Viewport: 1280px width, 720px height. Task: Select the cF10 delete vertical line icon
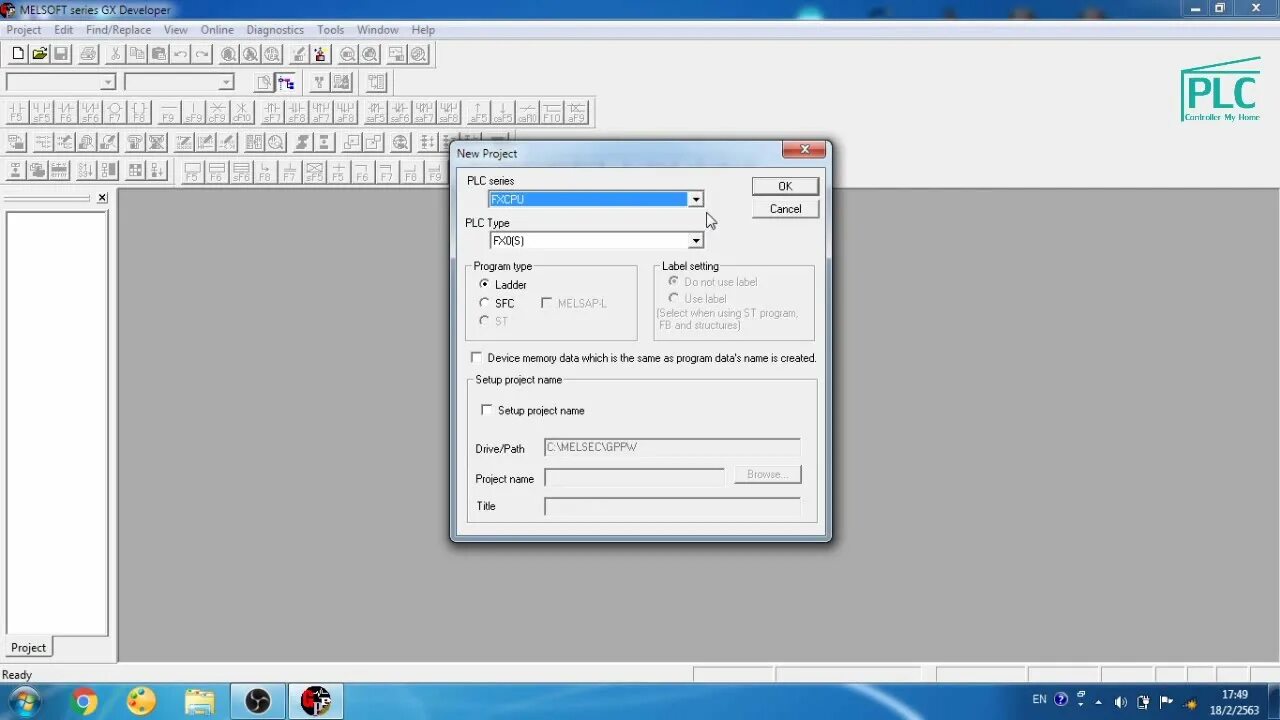(241, 112)
